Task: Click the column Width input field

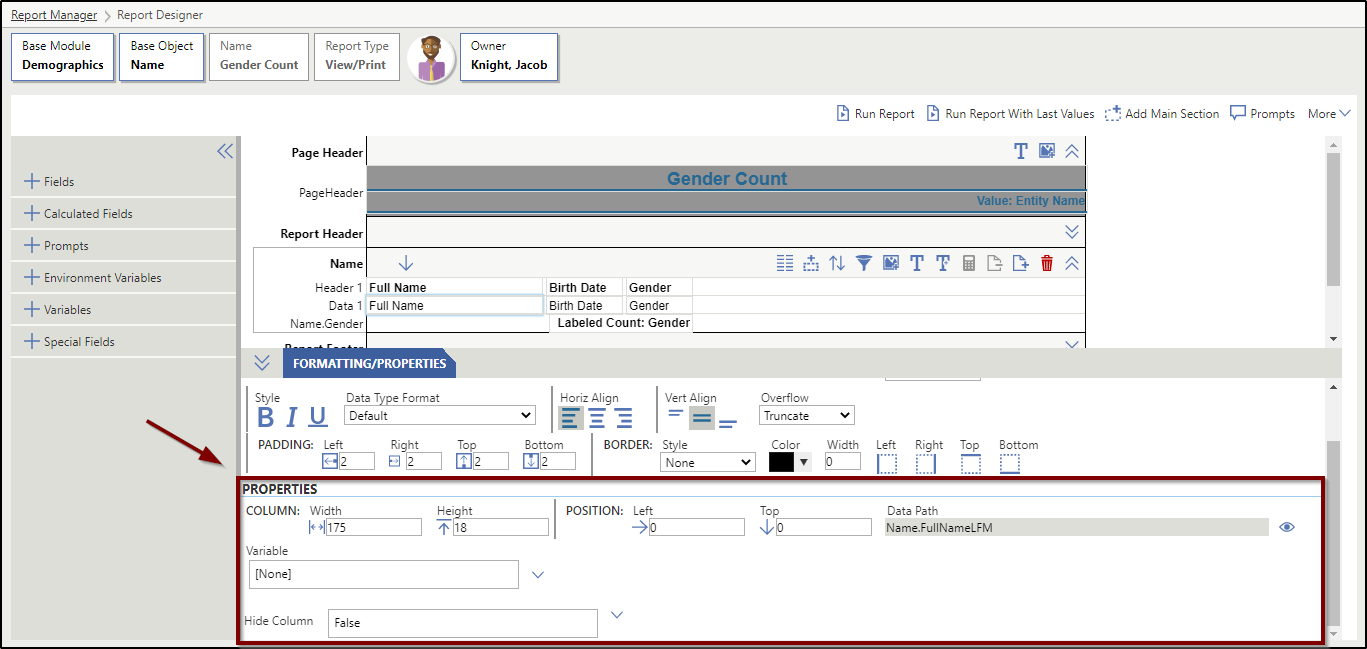Action: (373, 527)
